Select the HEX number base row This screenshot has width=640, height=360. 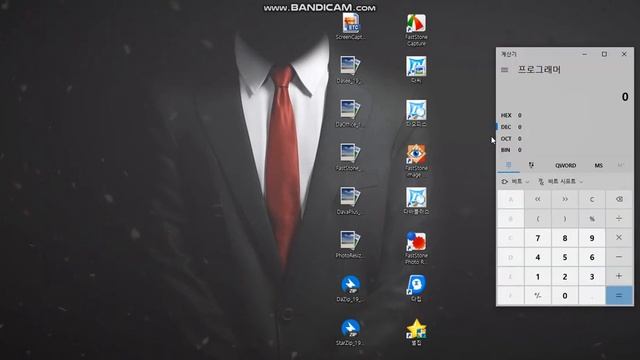(565, 116)
